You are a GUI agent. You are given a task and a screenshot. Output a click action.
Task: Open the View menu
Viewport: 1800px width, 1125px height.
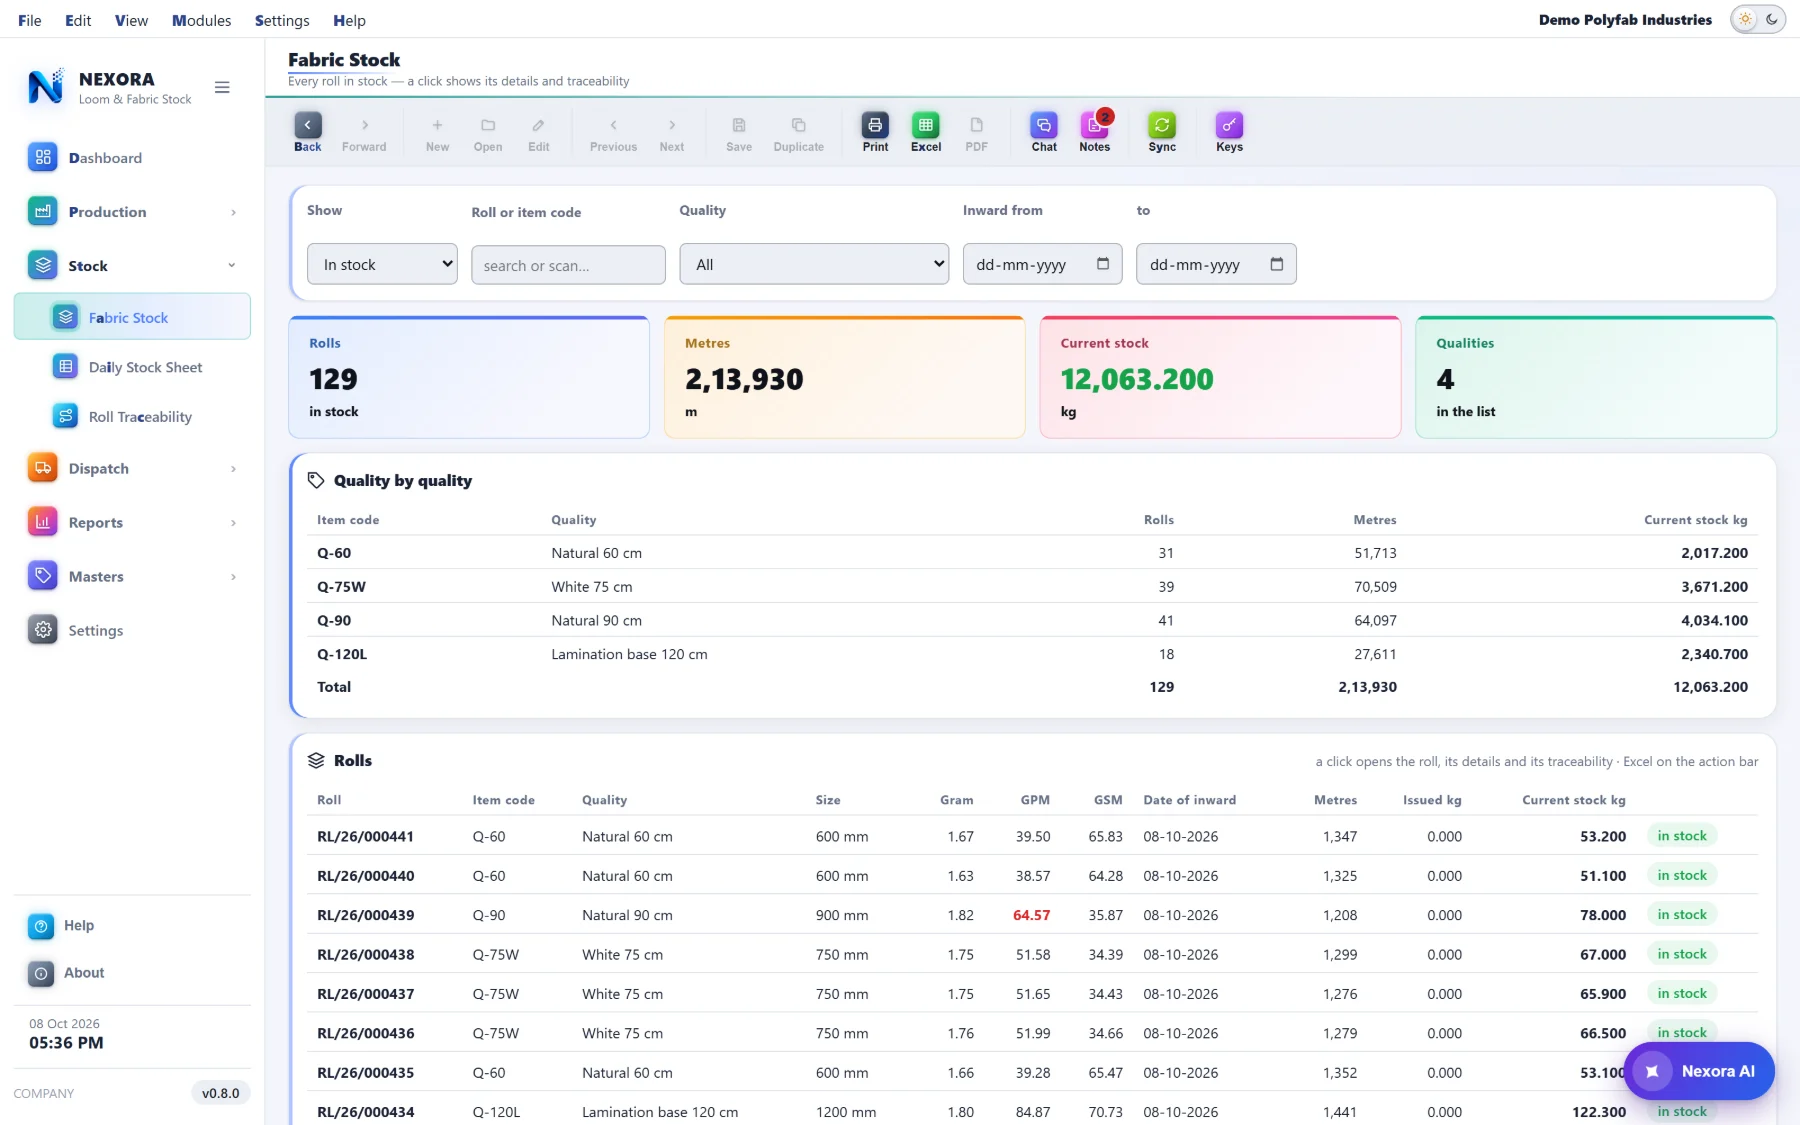[131, 20]
